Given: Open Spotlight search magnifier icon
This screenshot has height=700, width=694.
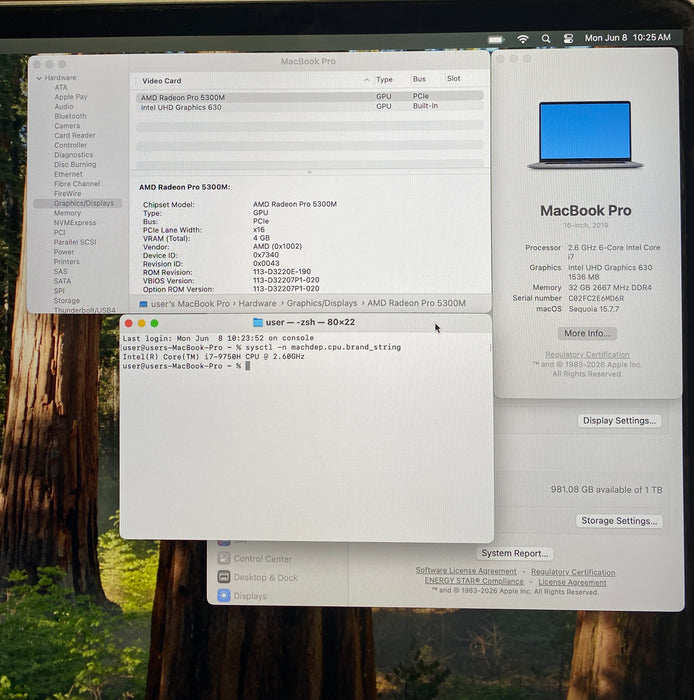Looking at the screenshot, I should point(545,39).
